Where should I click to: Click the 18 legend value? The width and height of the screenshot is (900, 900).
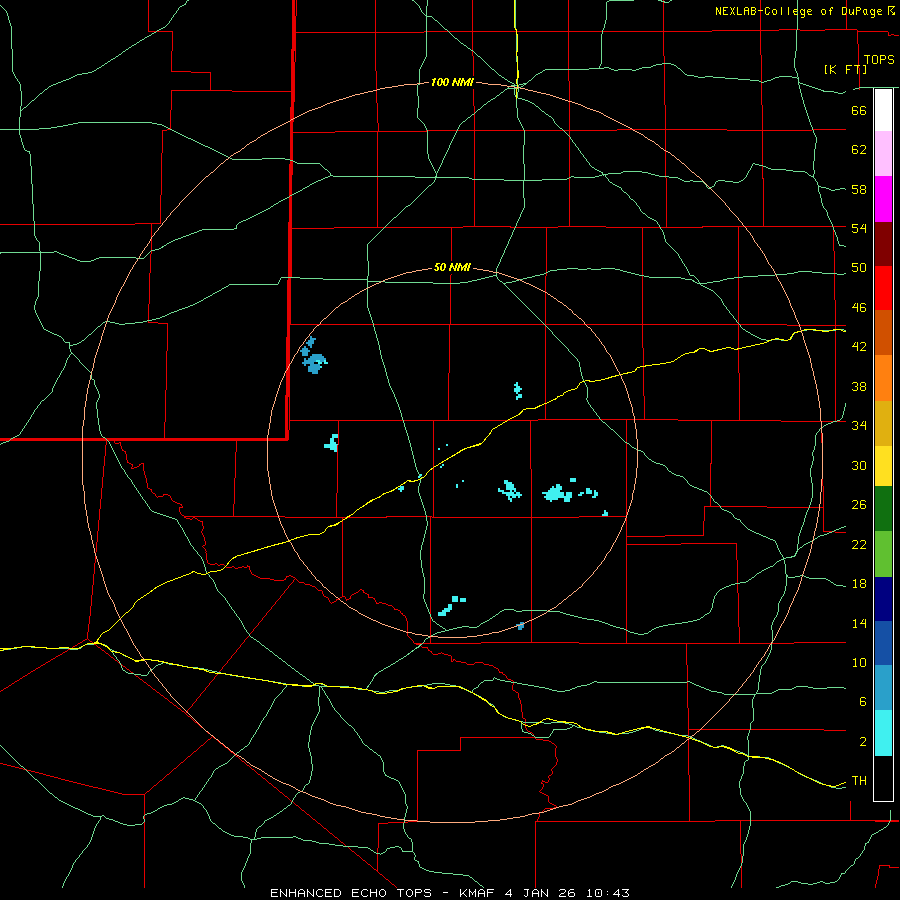coord(859,584)
